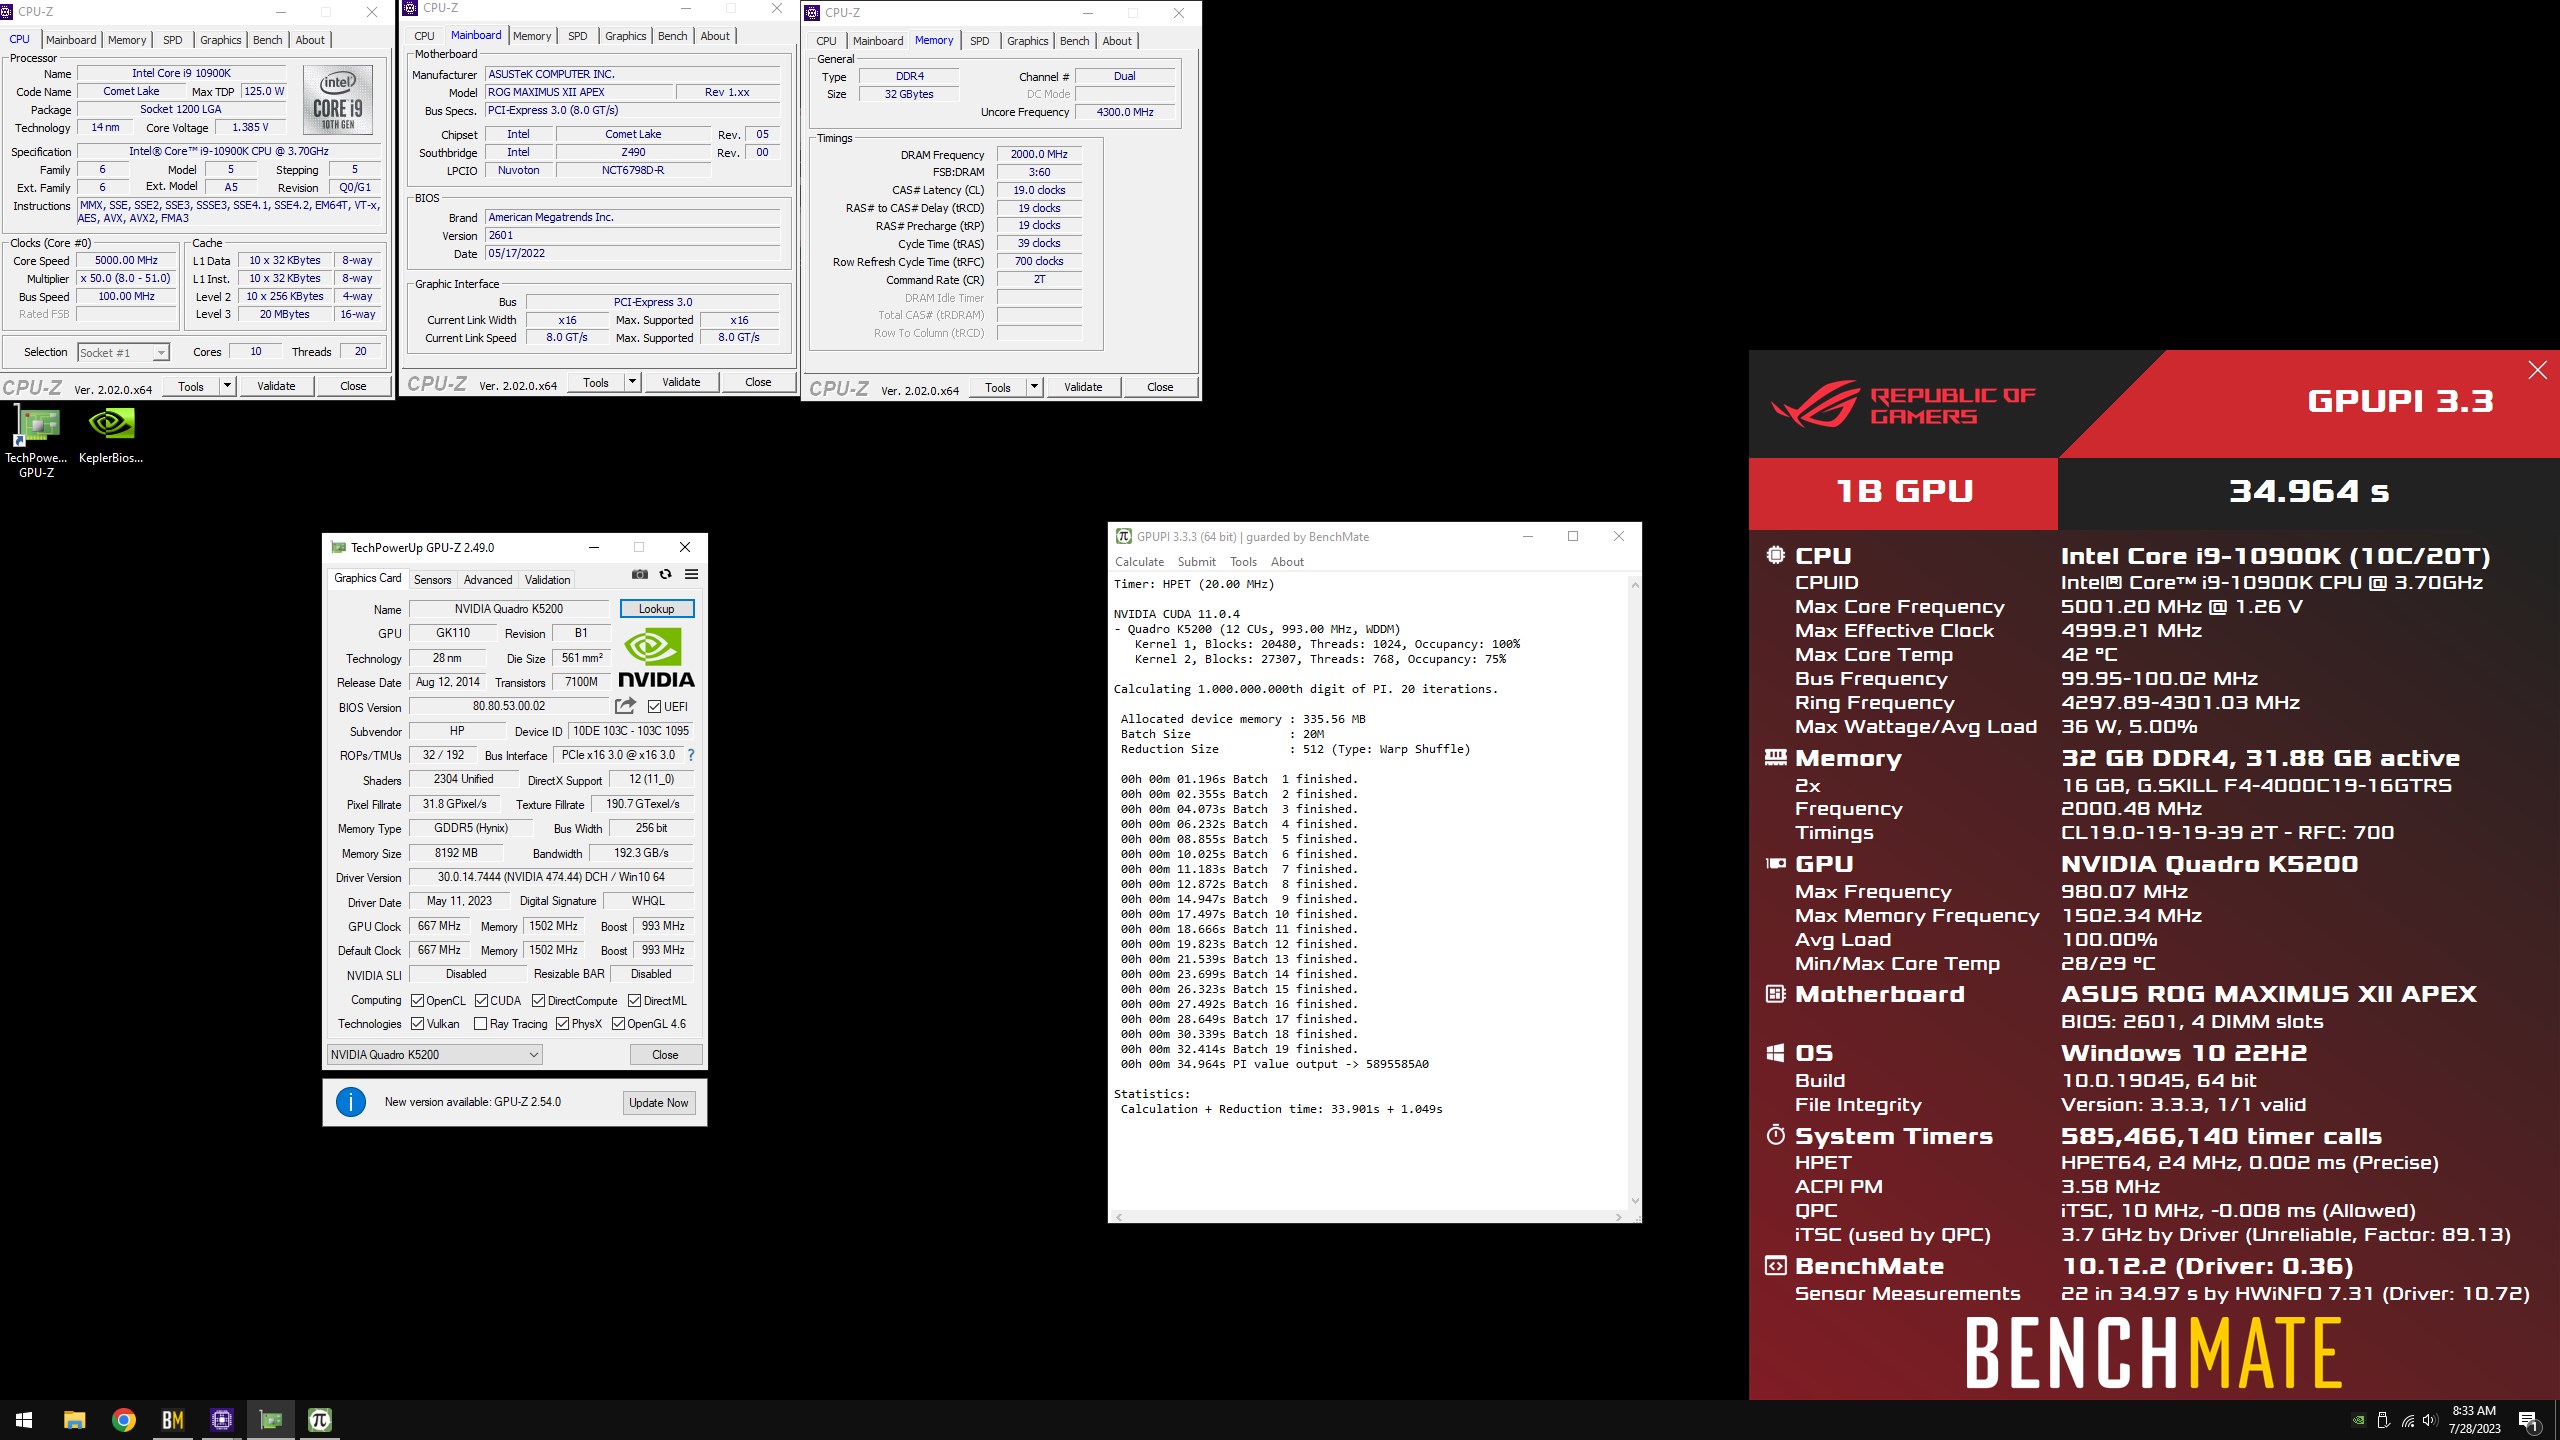Expand Tools dropdown arrow in CPU-Z Memory window

[1034, 386]
